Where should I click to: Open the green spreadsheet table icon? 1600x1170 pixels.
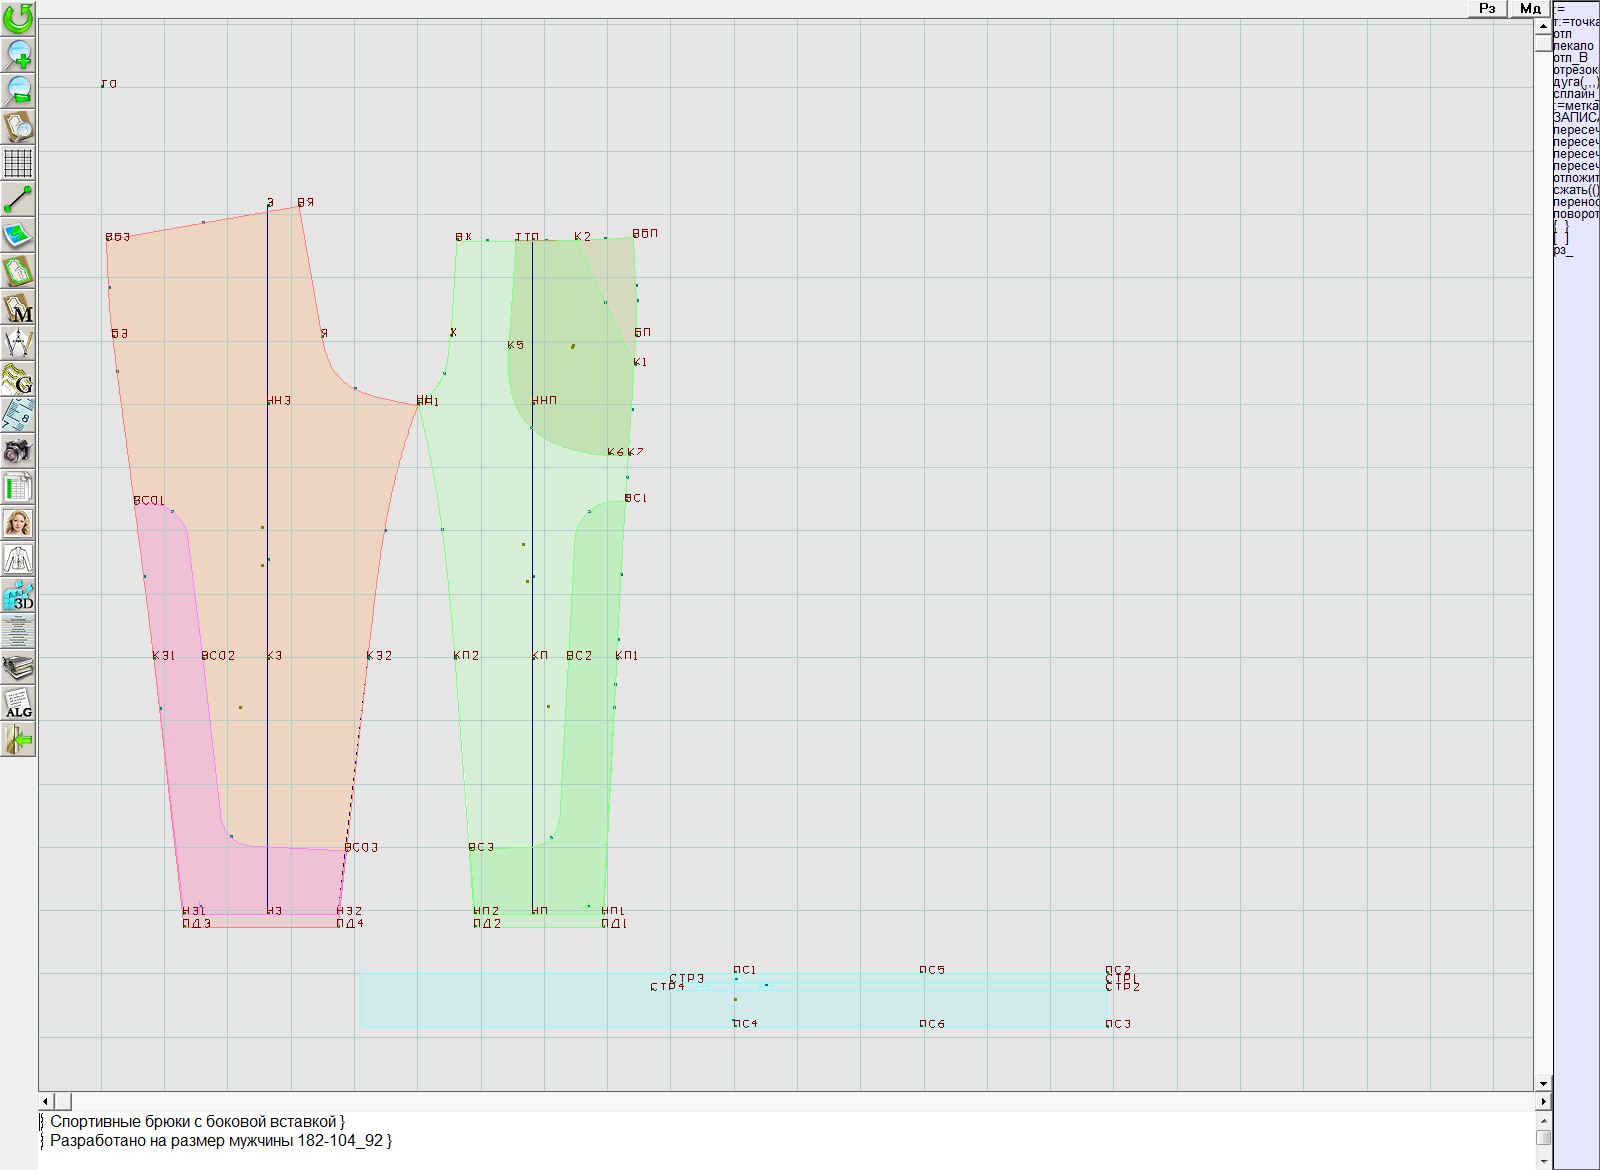pos(18,487)
